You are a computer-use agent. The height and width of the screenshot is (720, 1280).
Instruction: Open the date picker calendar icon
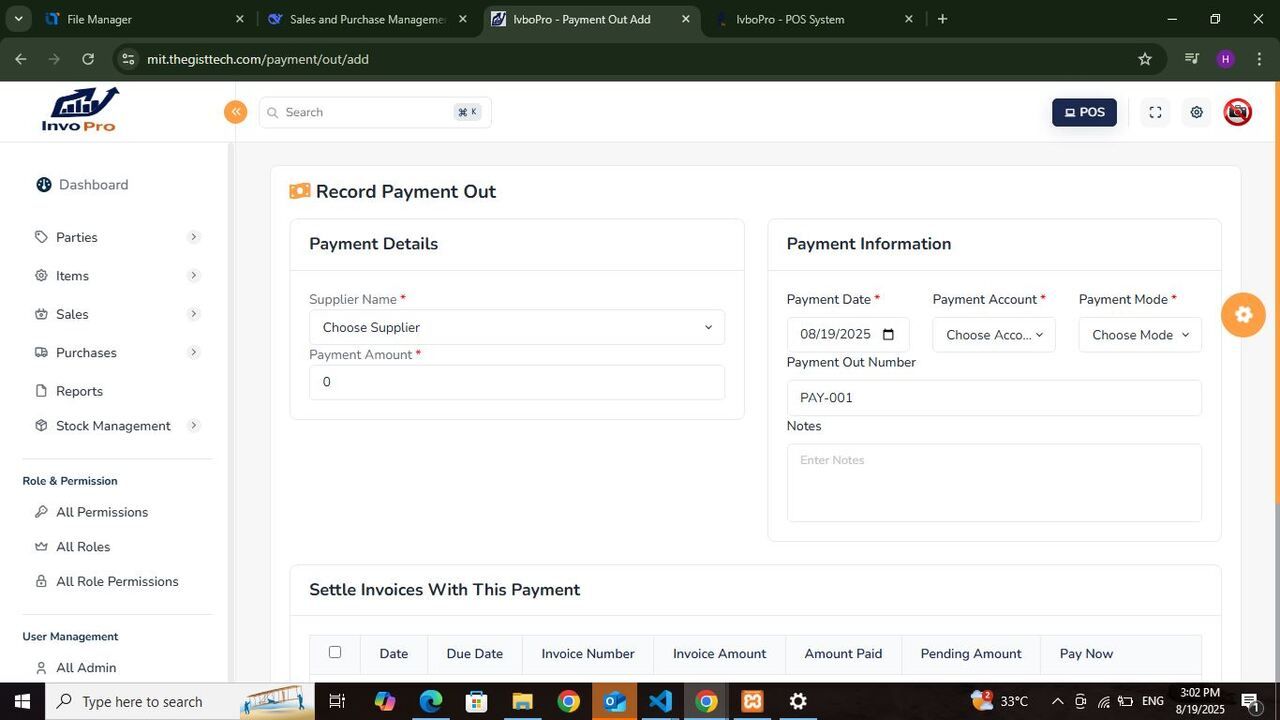coord(888,335)
